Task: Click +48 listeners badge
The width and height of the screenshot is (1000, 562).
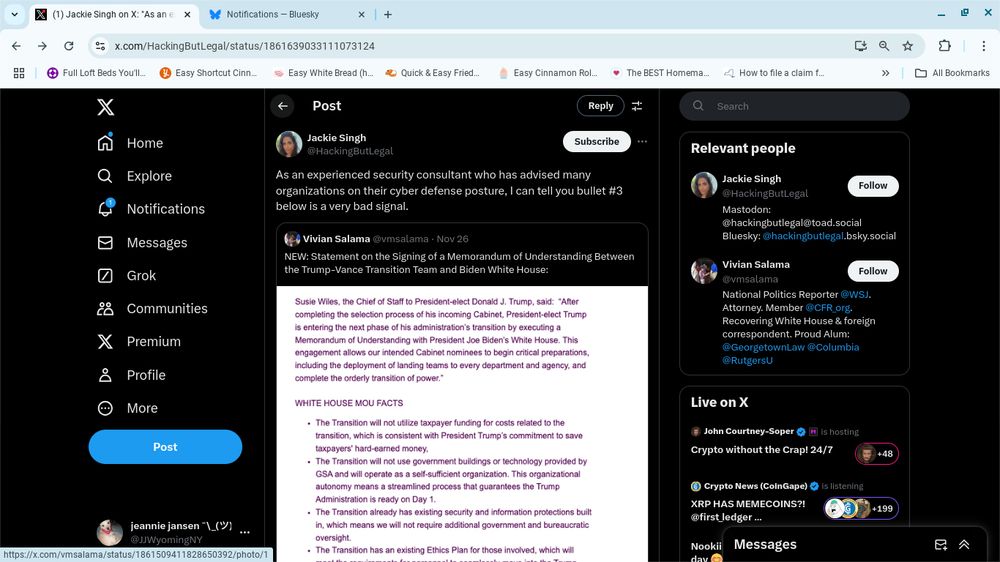Action: click(877, 454)
